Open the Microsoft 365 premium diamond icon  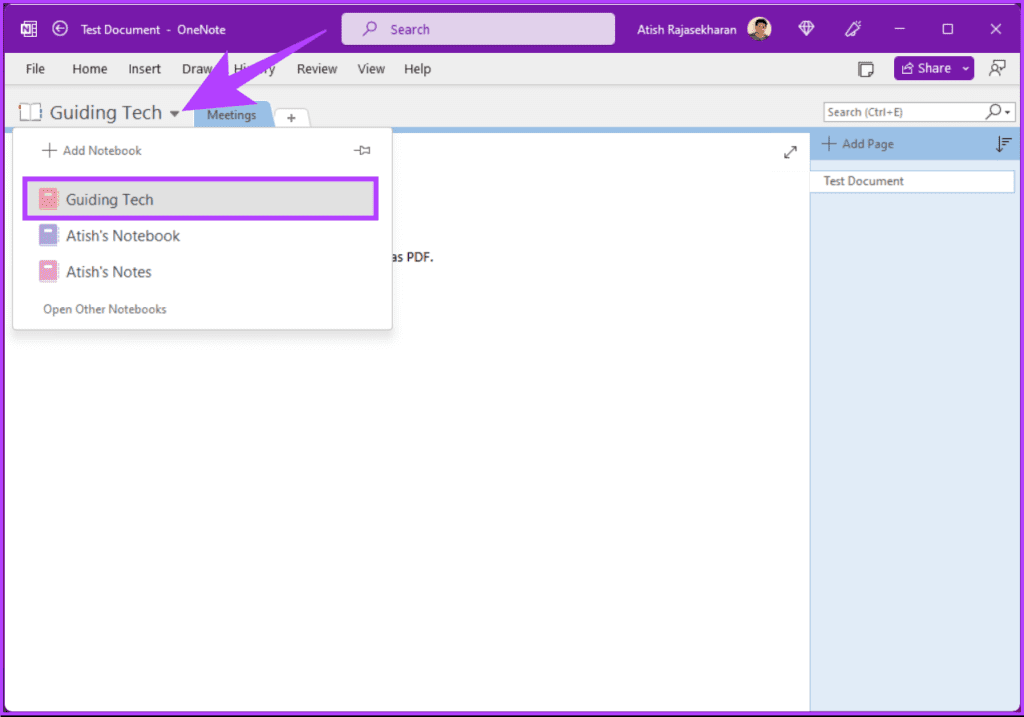pyautogui.click(x=807, y=29)
